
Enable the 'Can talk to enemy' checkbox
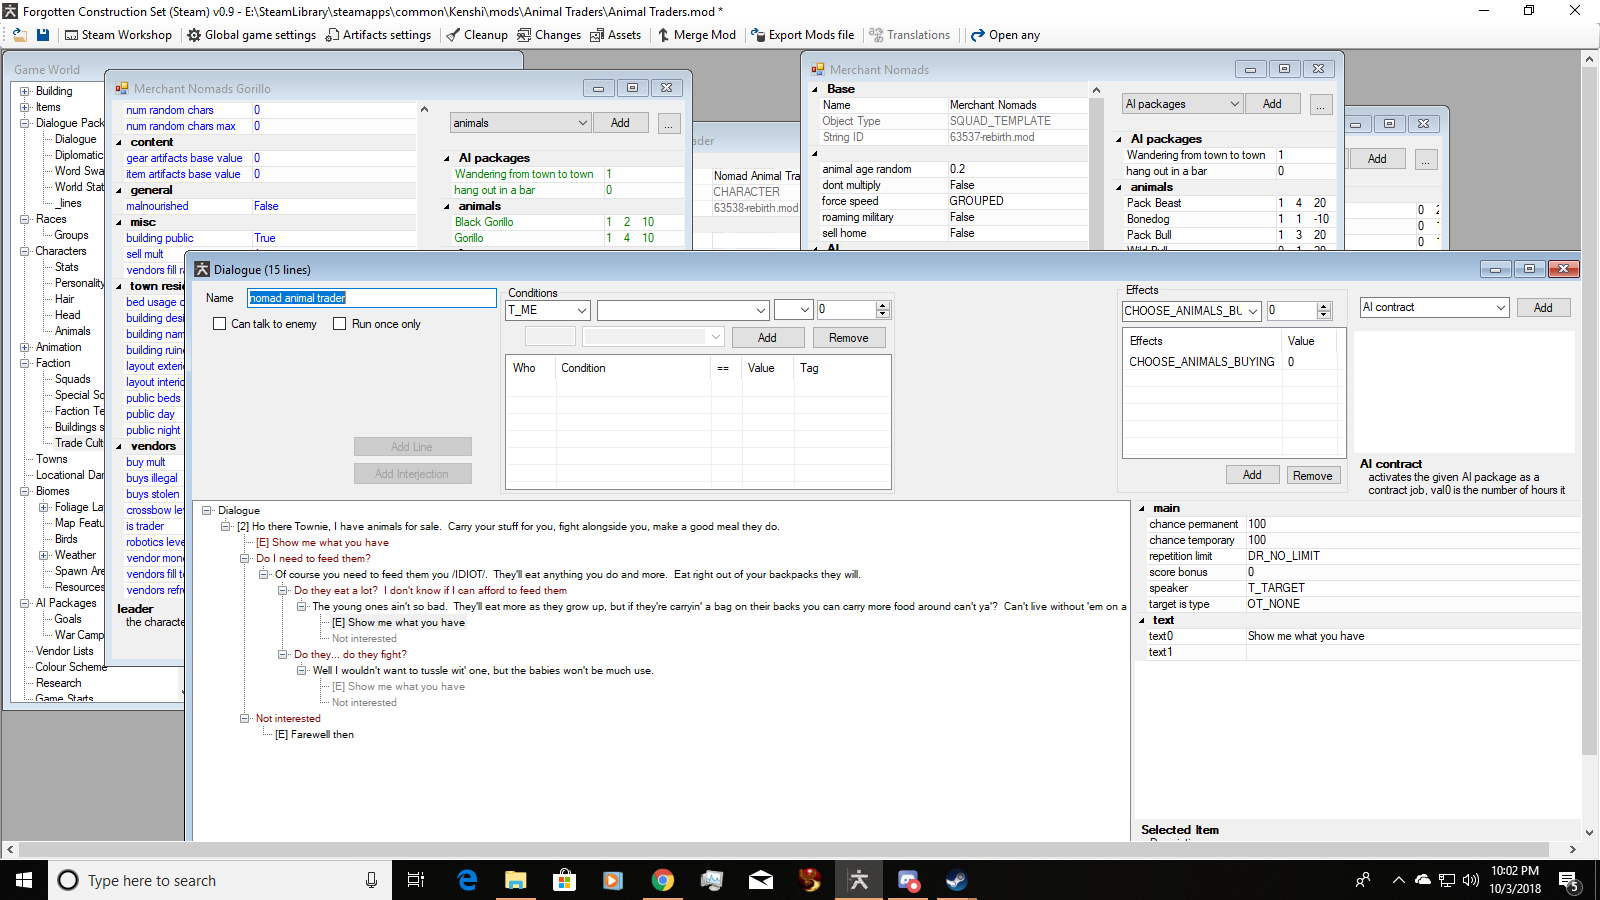[219, 324]
